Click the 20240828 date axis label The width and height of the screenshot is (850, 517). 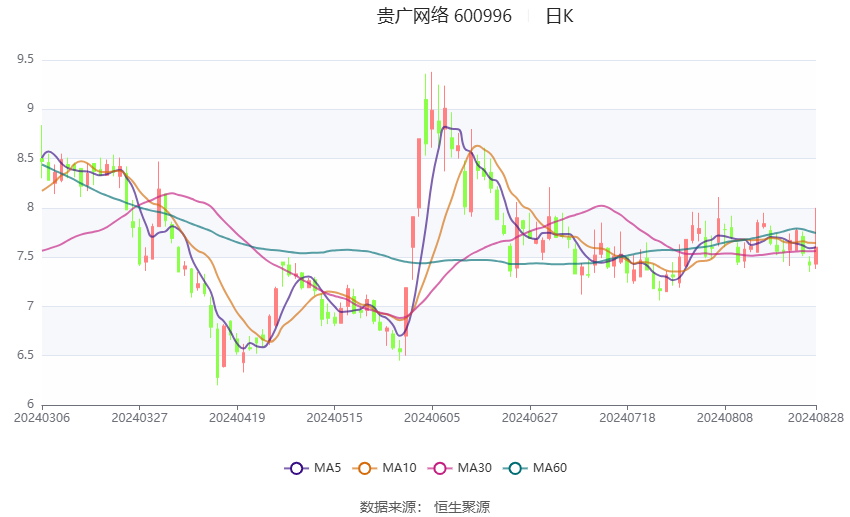(816, 418)
